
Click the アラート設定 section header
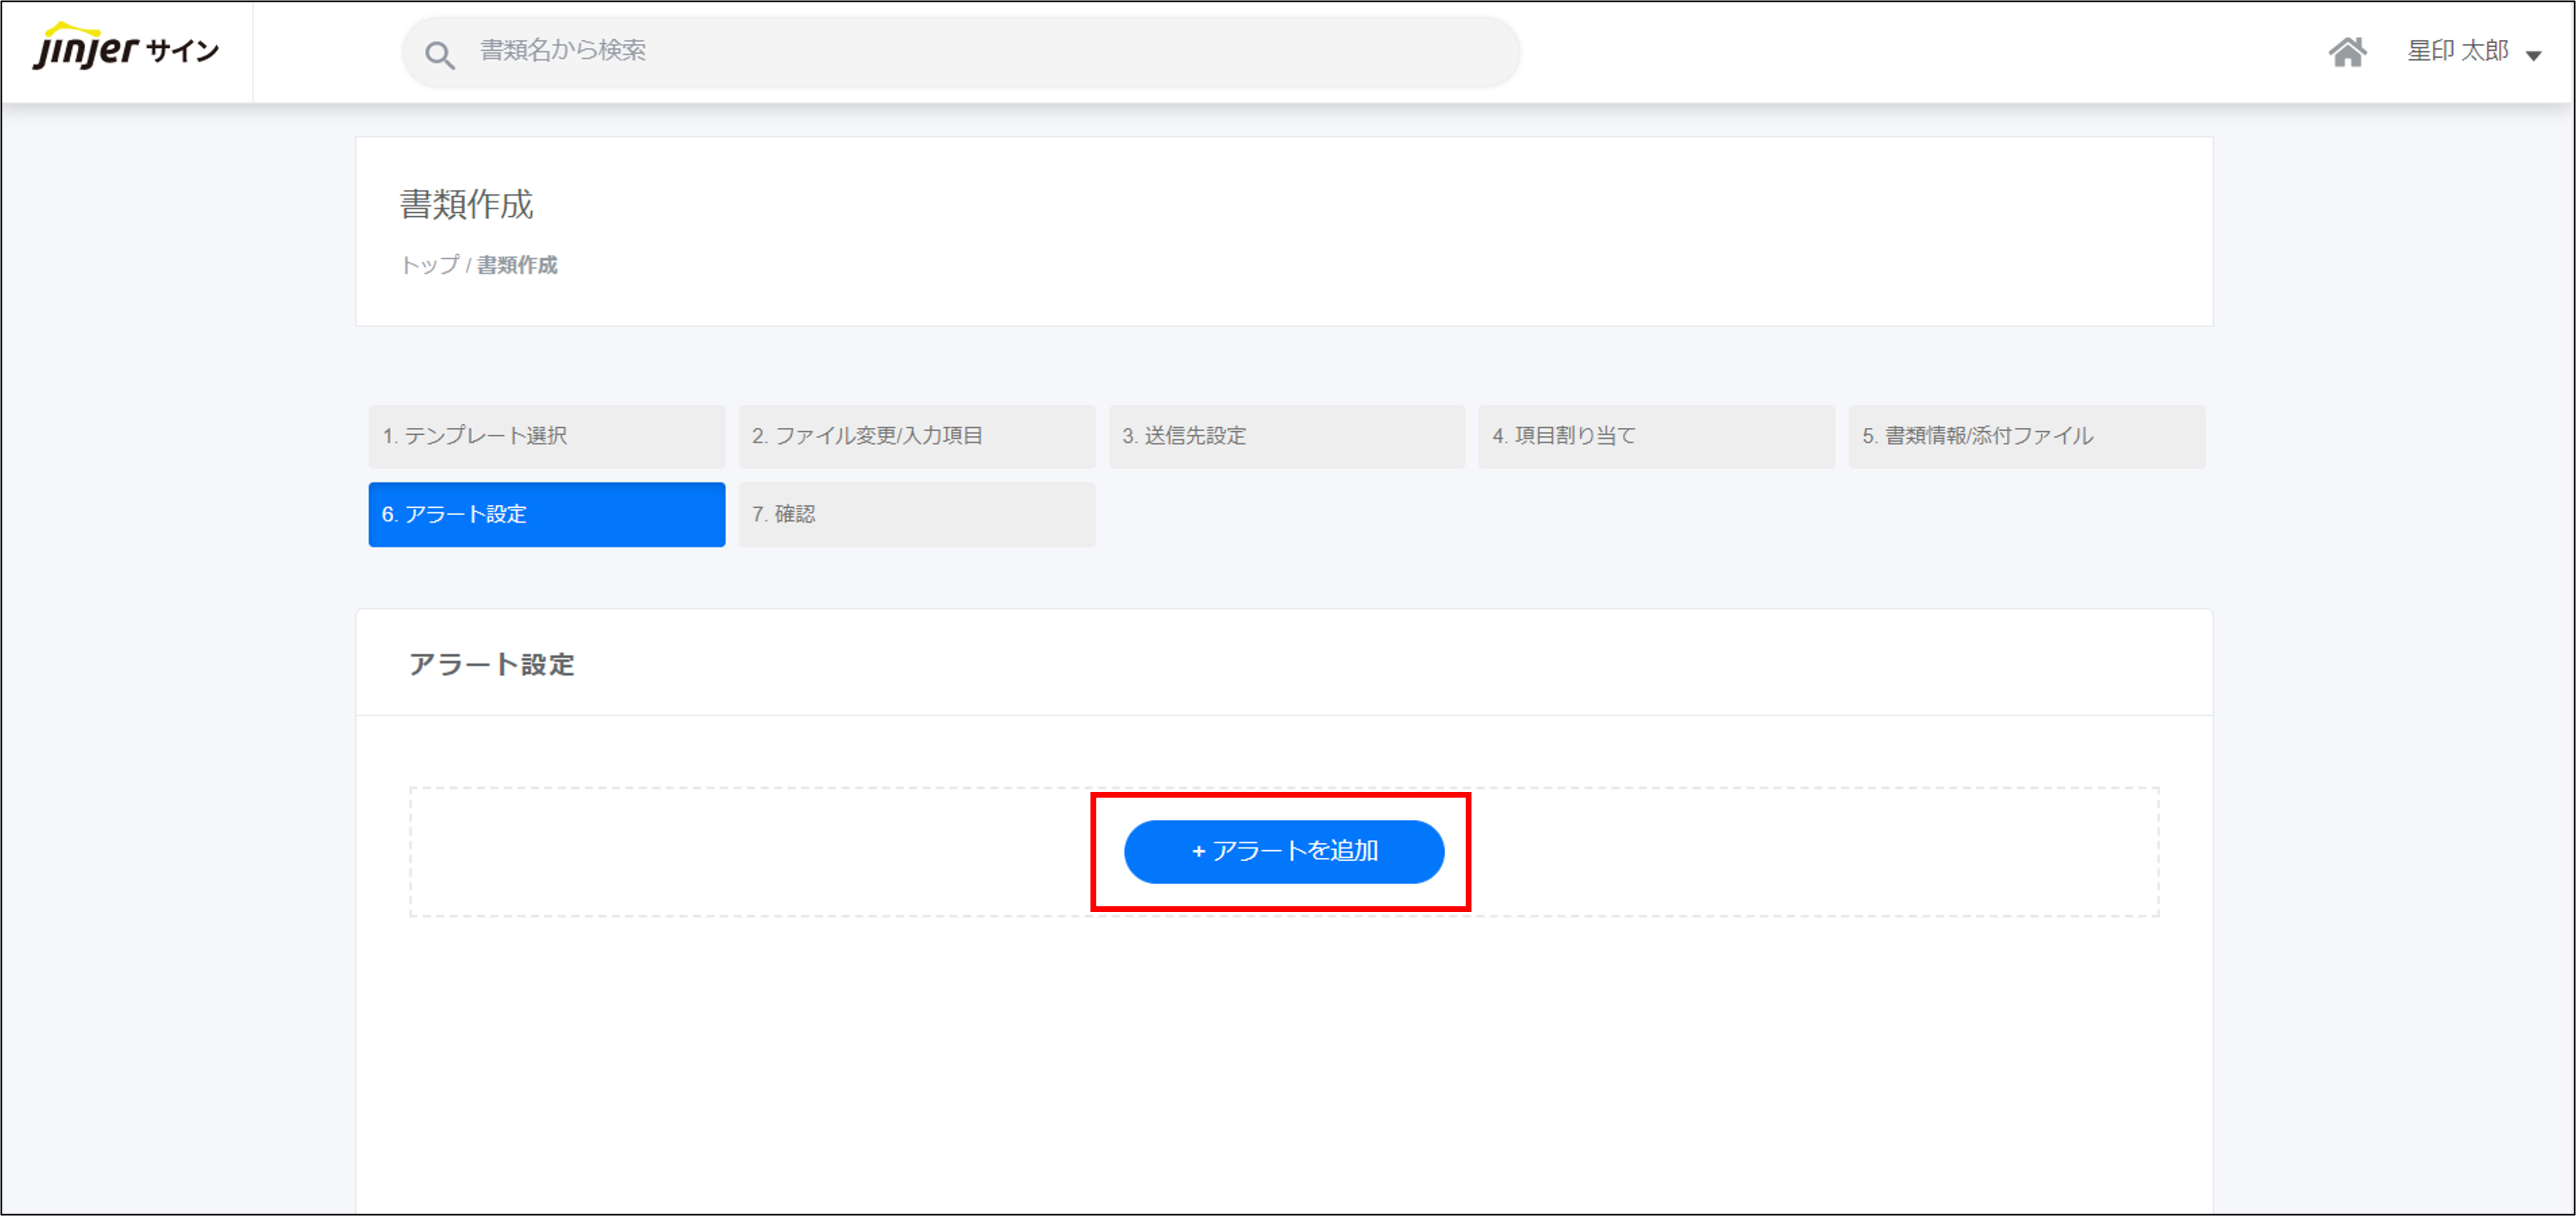click(x=491, y=665)
